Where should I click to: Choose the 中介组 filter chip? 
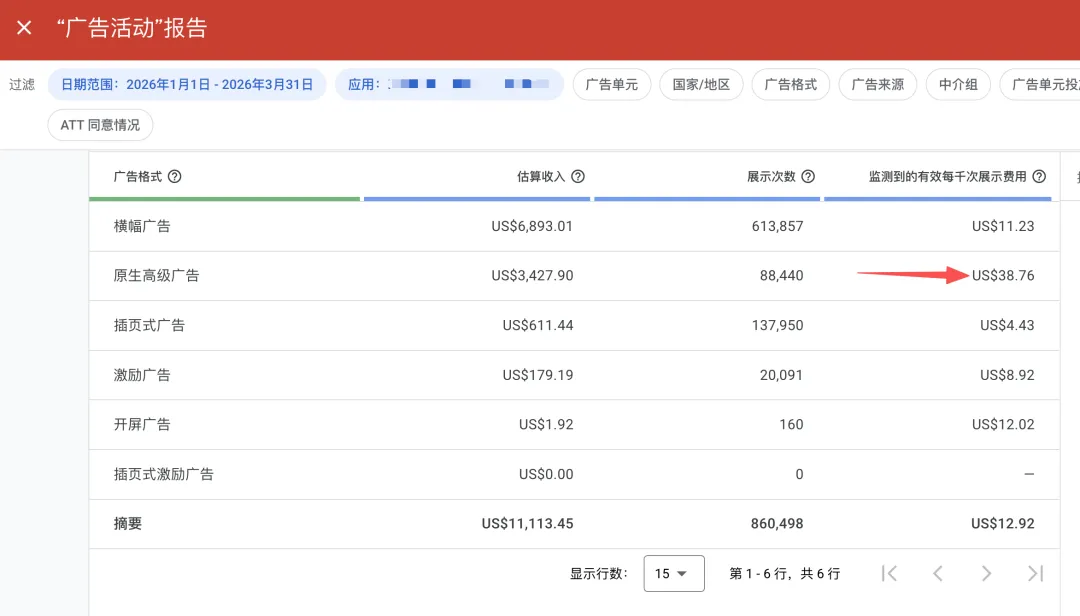click(958, 85)
